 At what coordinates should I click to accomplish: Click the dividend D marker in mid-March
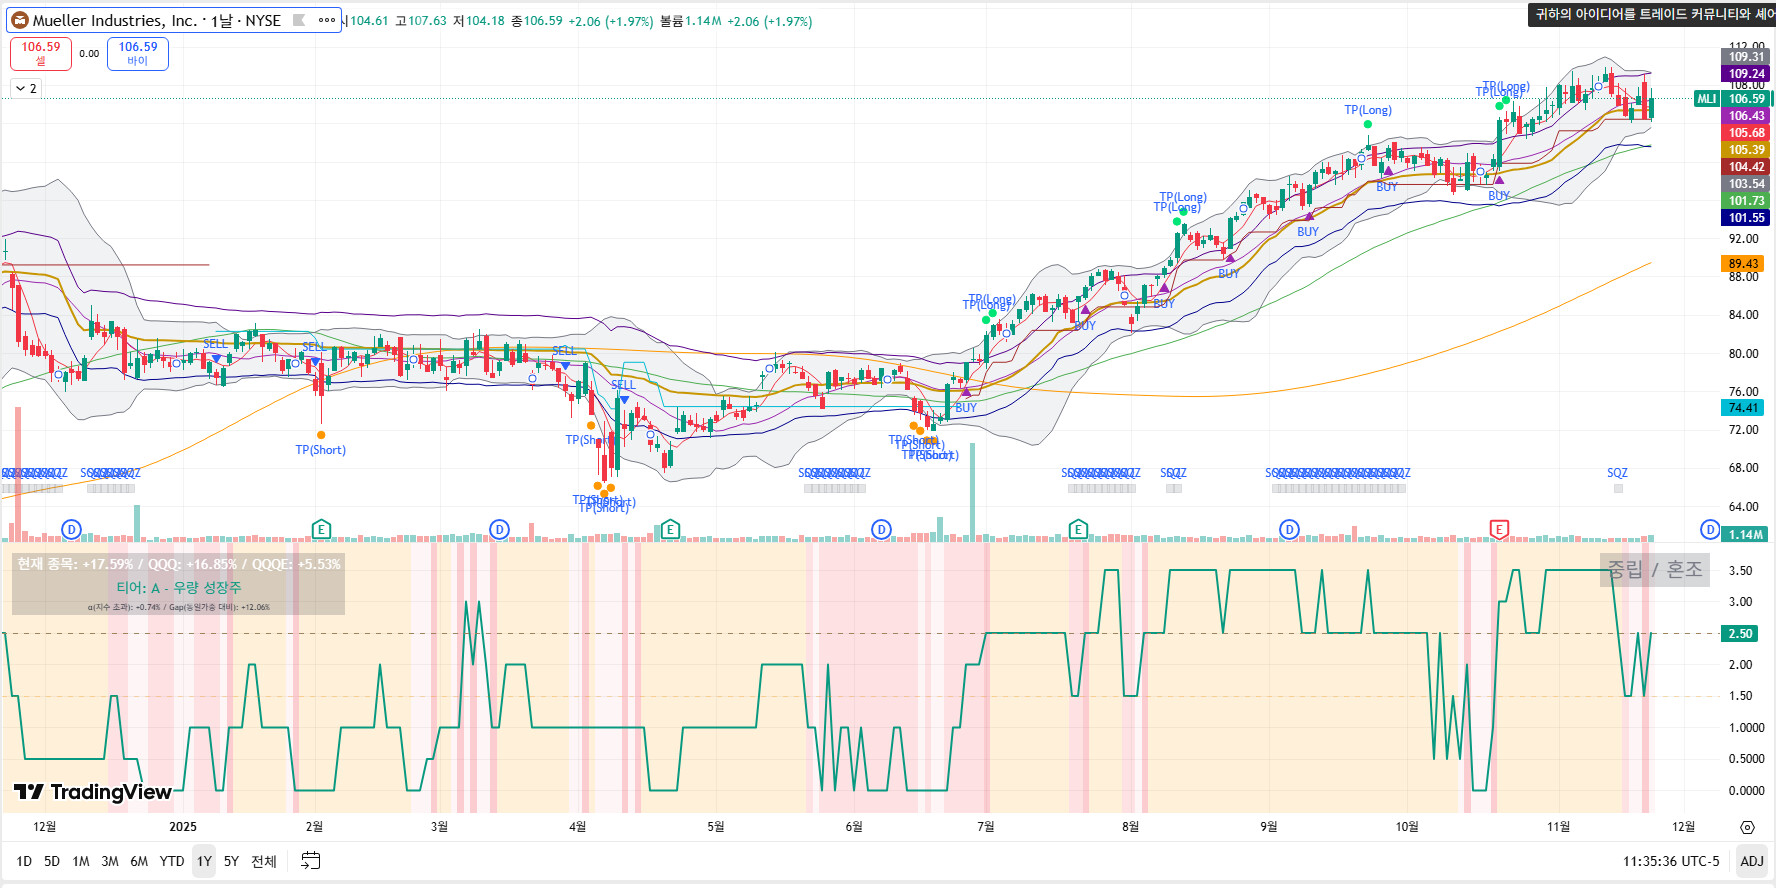(x=500, y=529)
